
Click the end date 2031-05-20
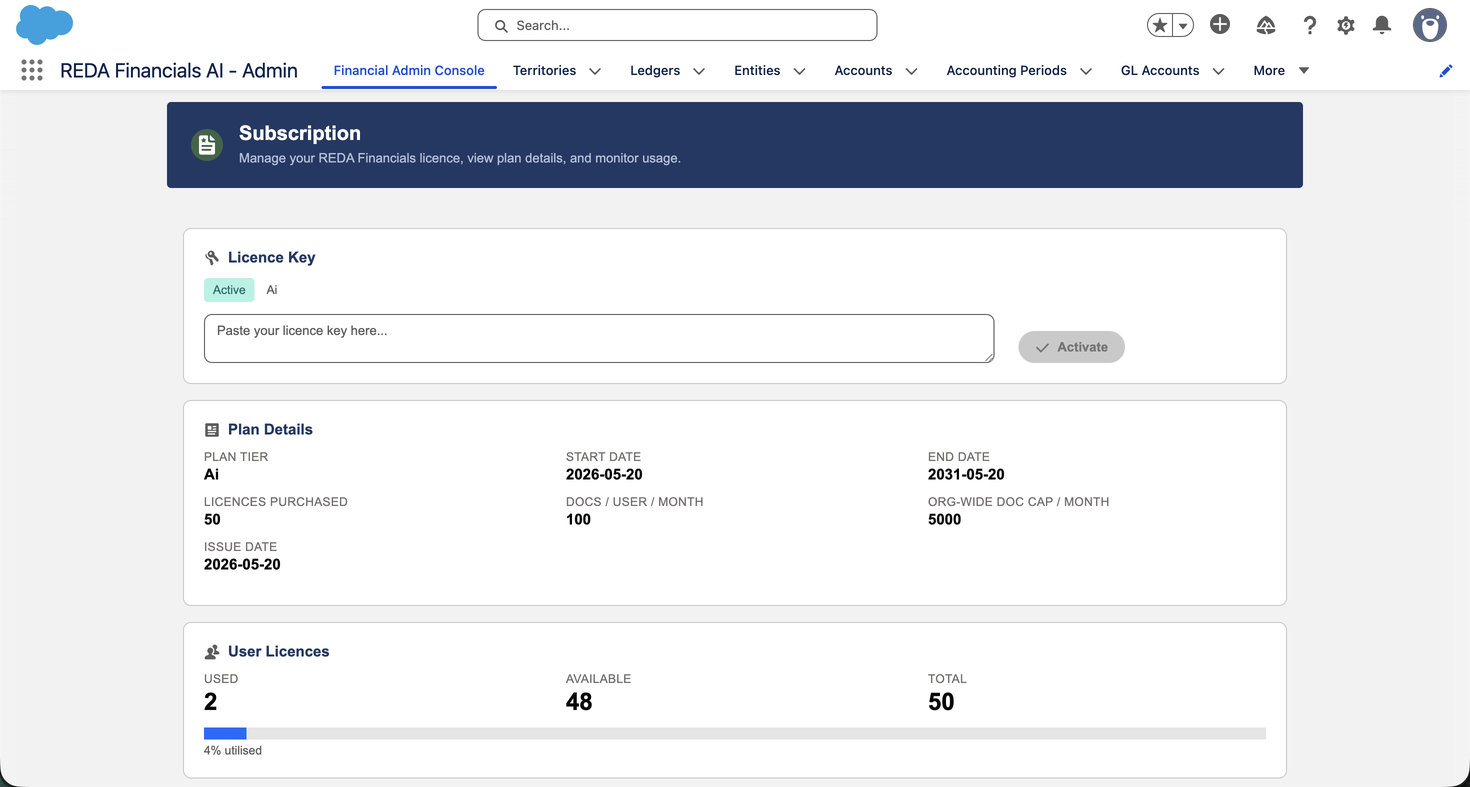(966, 474)
